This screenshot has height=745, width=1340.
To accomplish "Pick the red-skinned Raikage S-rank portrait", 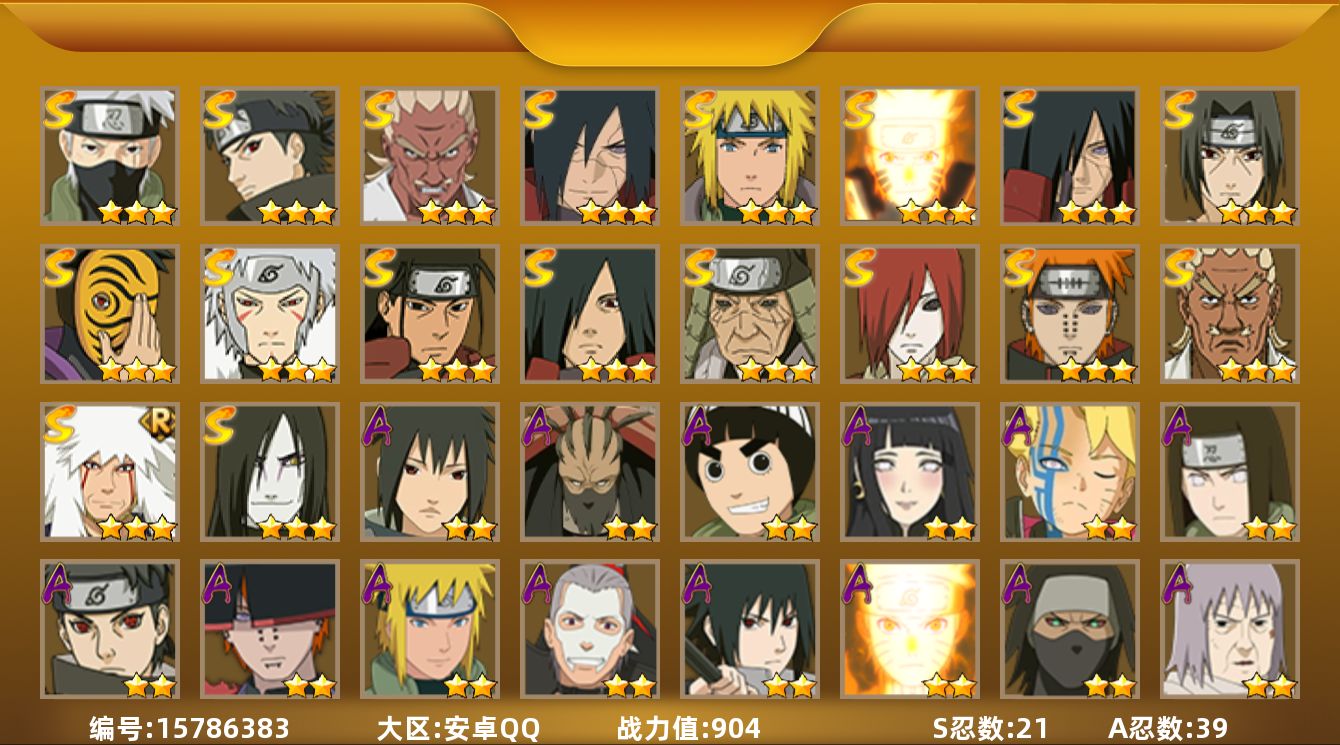I will [430, 155].
